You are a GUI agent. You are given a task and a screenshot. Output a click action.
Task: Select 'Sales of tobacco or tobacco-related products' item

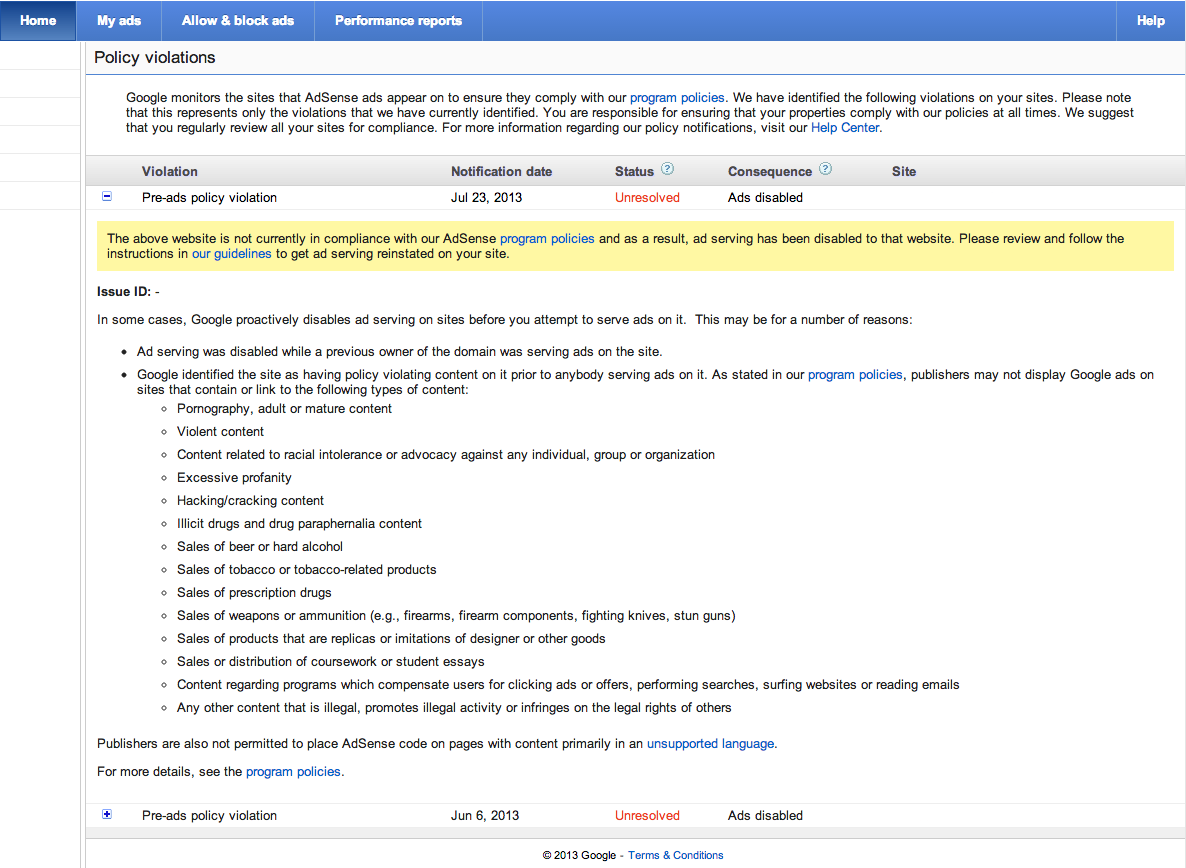306,570
